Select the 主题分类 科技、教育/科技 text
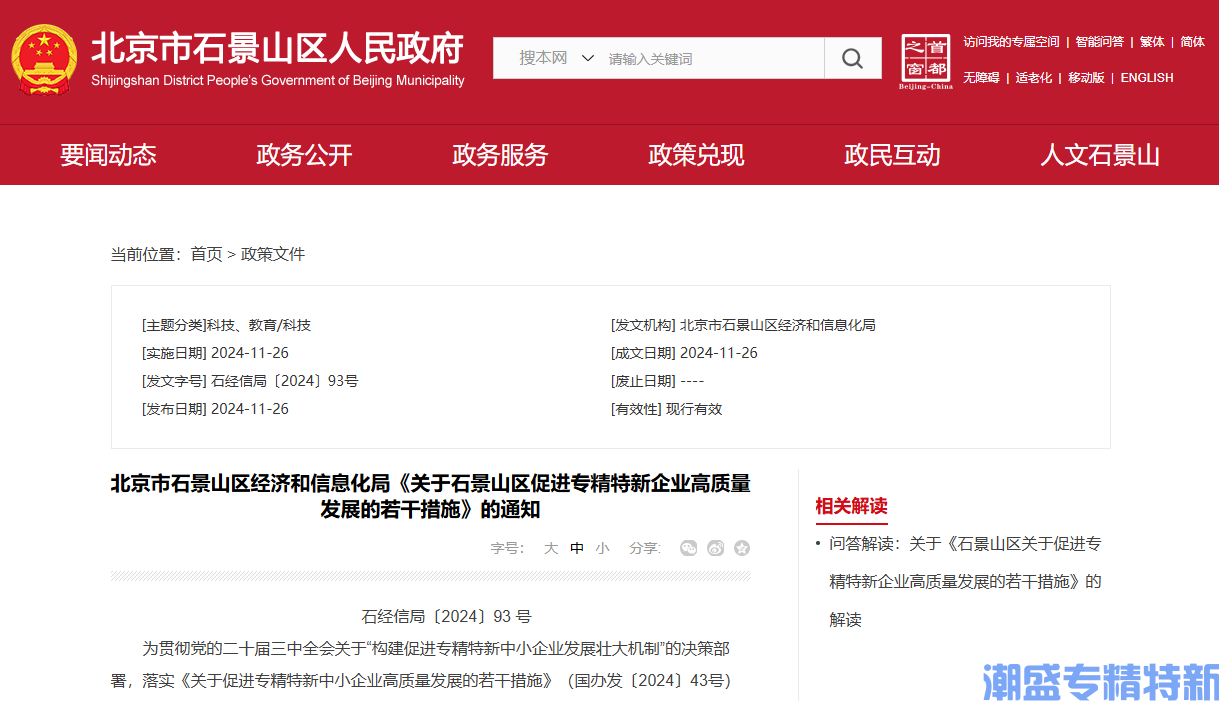Image resolution: width=1219 pixels, height=701 pixels. click(226, 325)
